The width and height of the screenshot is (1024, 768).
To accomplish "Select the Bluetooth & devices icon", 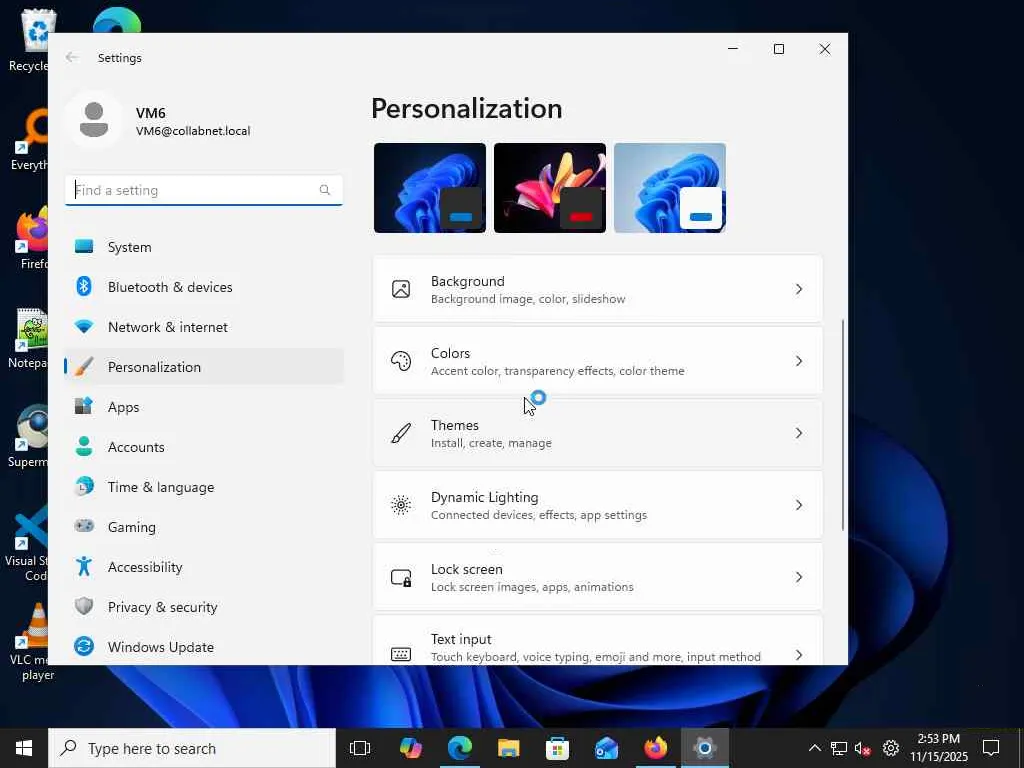I will 84,286.
